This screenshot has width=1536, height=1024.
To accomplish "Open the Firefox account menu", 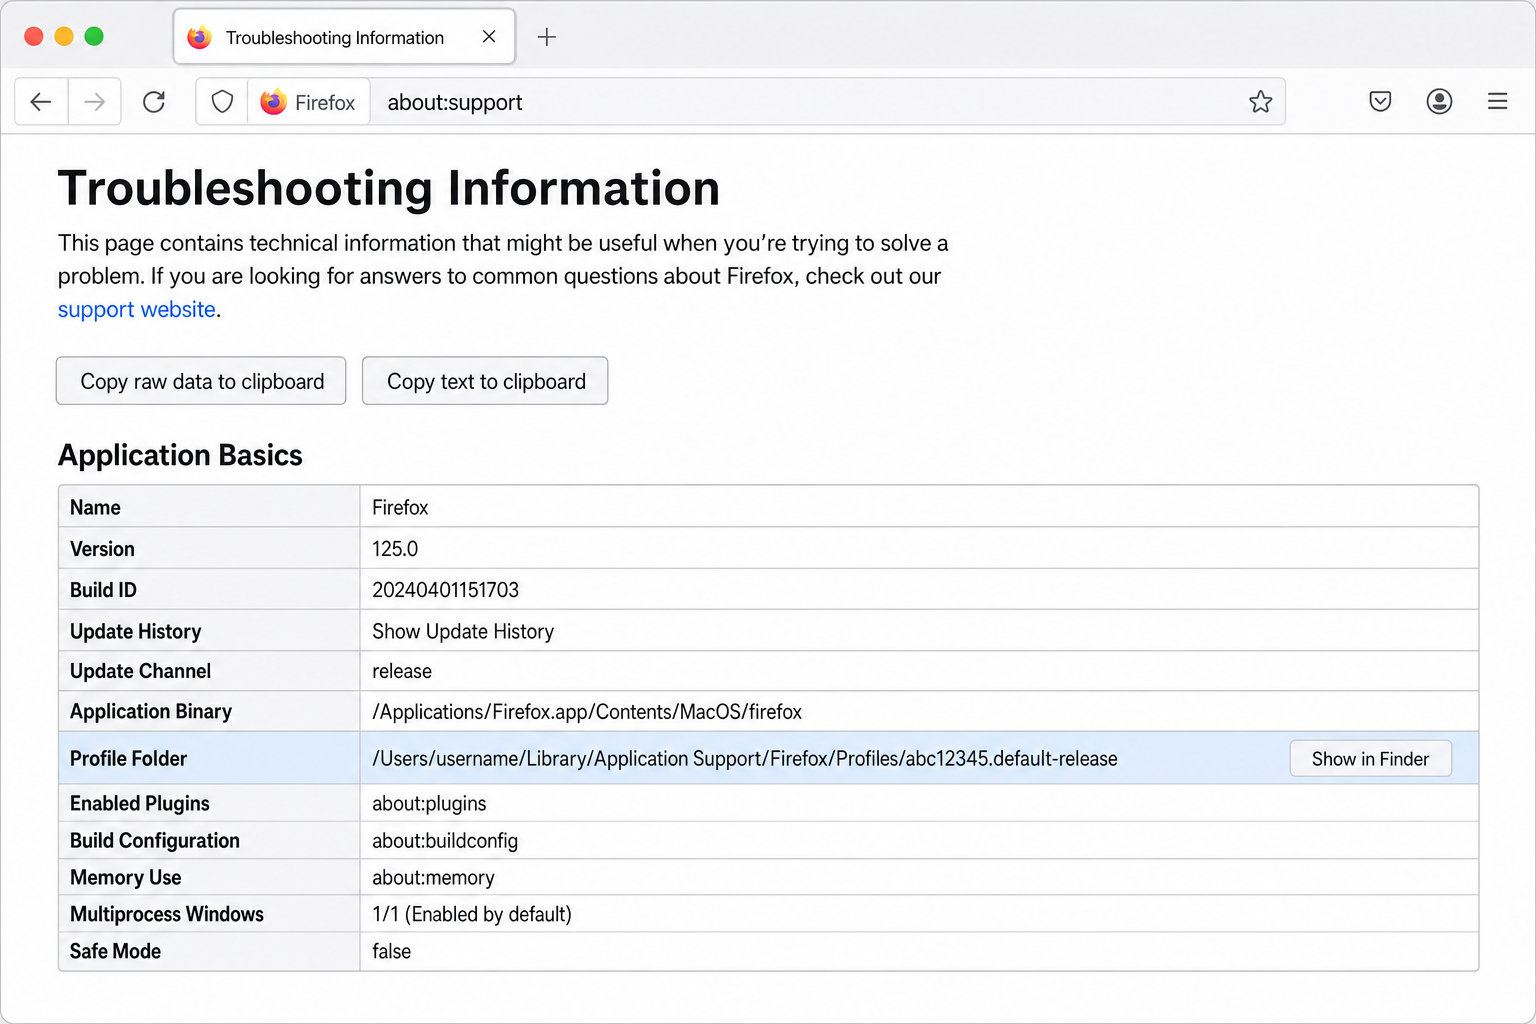I will click(1439, 101).
